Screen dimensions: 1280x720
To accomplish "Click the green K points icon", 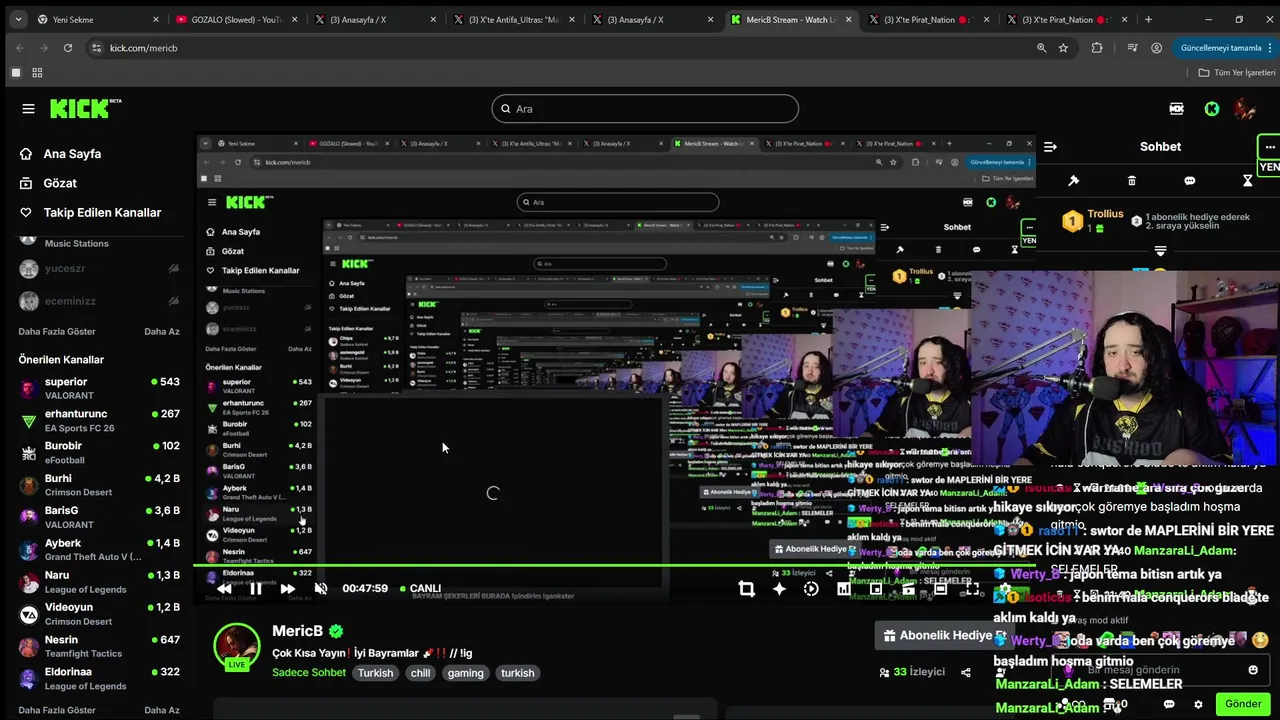I will [x=1212, y=108].
